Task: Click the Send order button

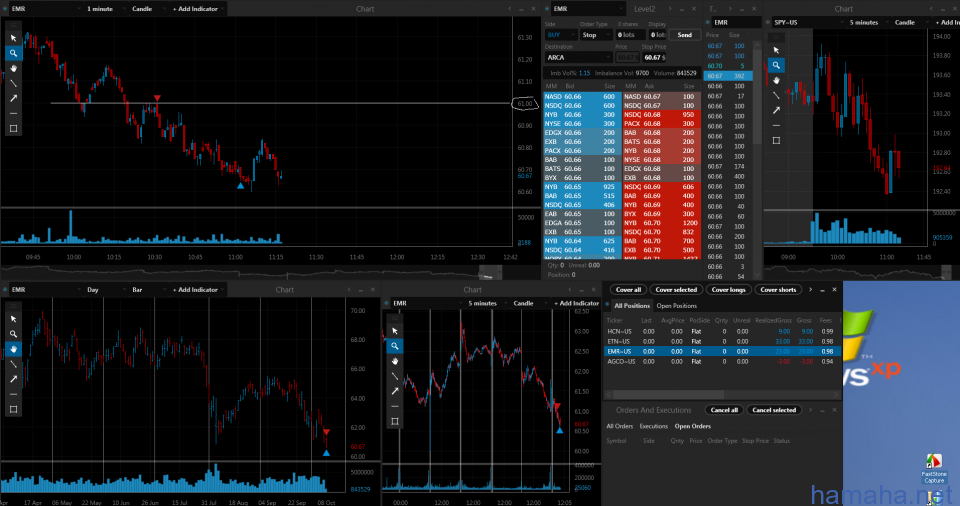Action: click(684, 35)
